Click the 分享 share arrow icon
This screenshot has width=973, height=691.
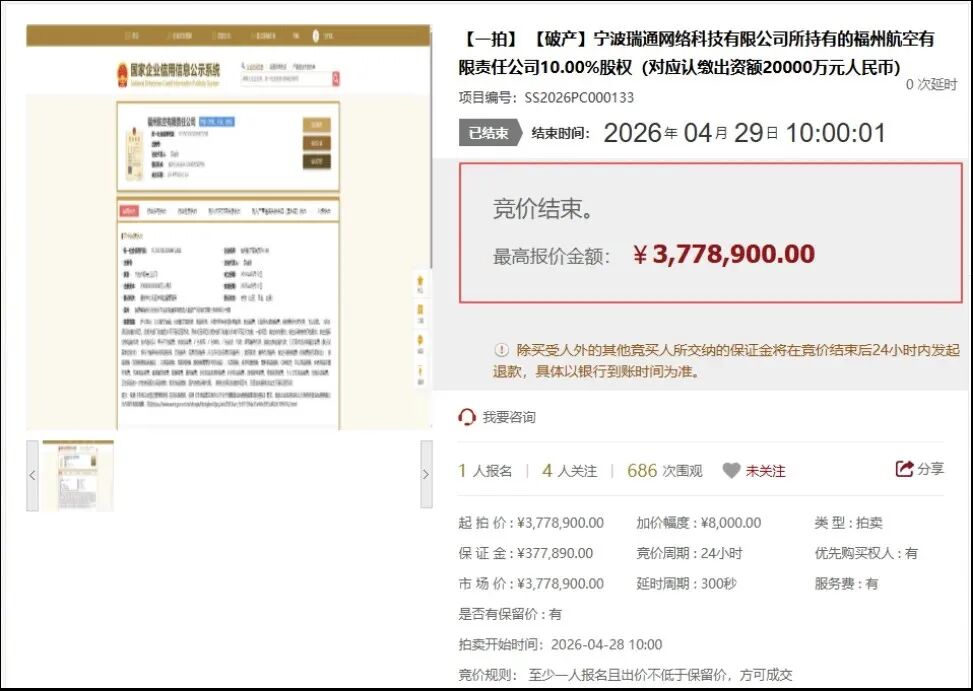904,468
